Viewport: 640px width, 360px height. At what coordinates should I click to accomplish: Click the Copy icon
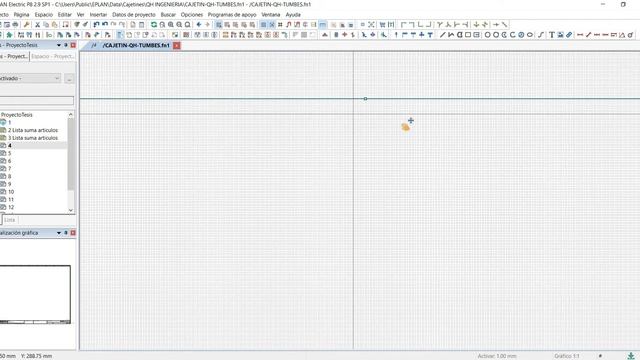point(46,25)
